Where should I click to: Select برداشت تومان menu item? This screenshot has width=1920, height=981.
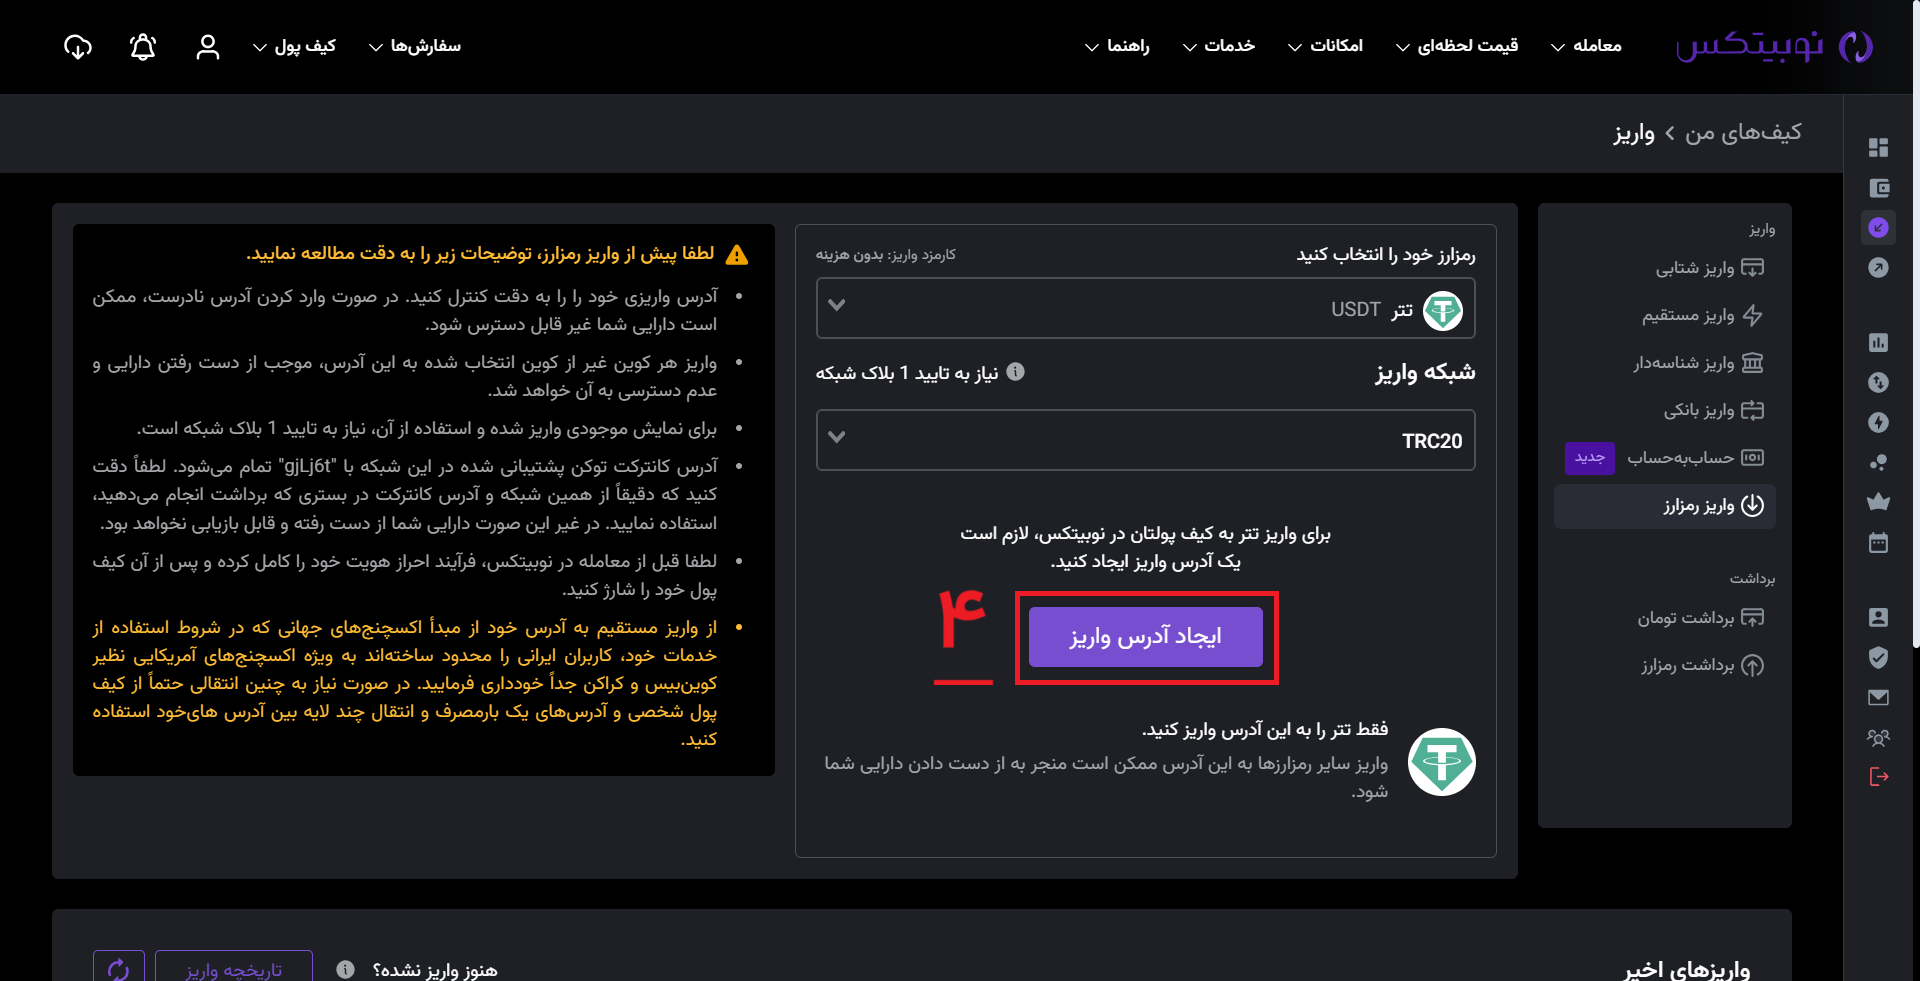pyautogui.click(x=1700, y=617)
